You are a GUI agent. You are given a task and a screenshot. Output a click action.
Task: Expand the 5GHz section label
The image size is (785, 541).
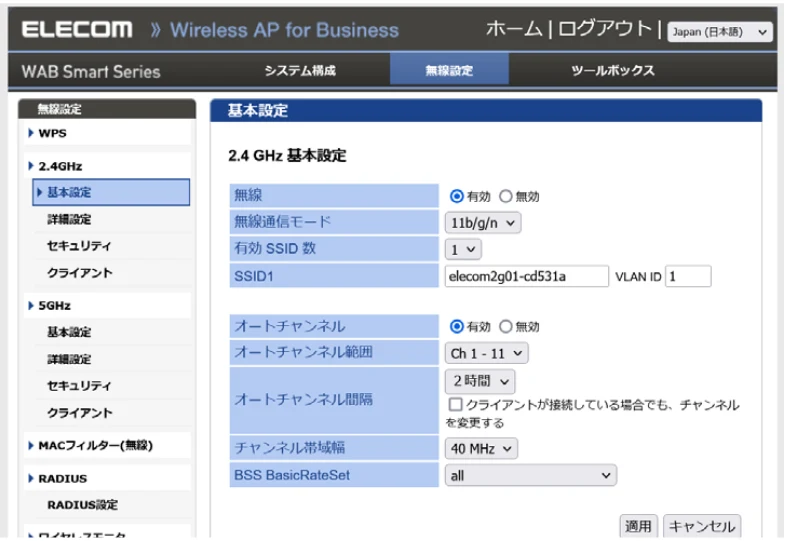55,306
